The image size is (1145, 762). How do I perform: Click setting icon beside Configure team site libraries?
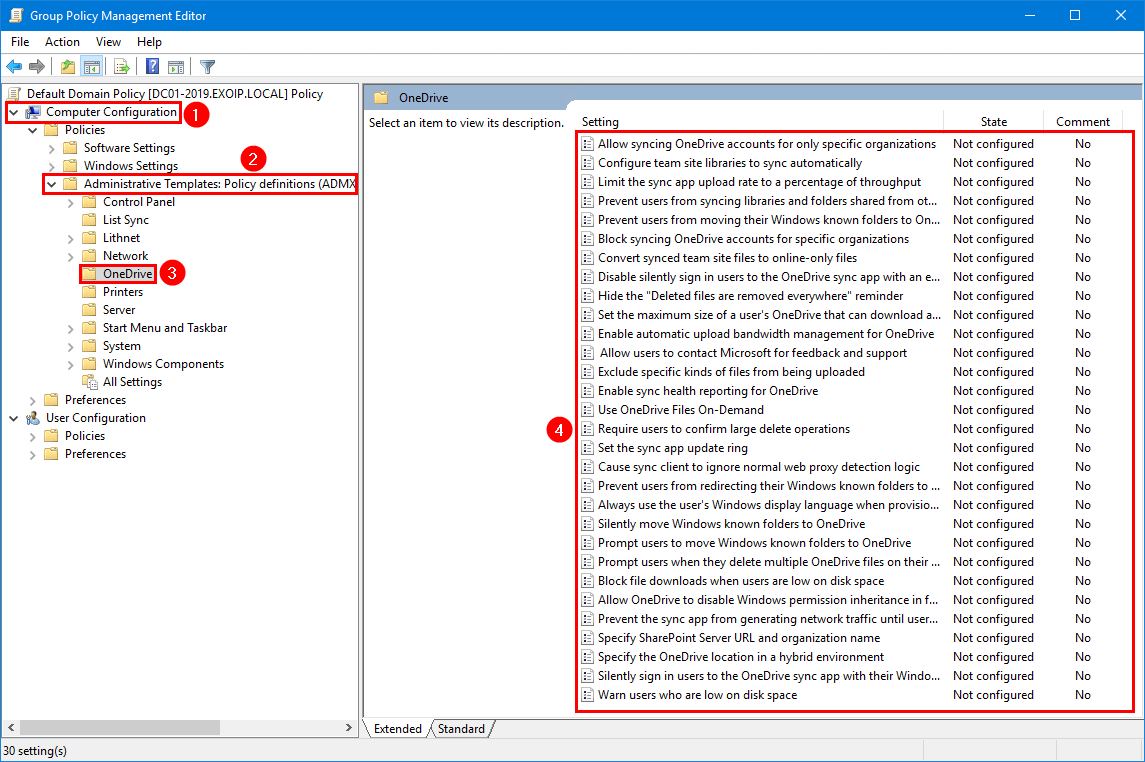(x=587, y=163)
